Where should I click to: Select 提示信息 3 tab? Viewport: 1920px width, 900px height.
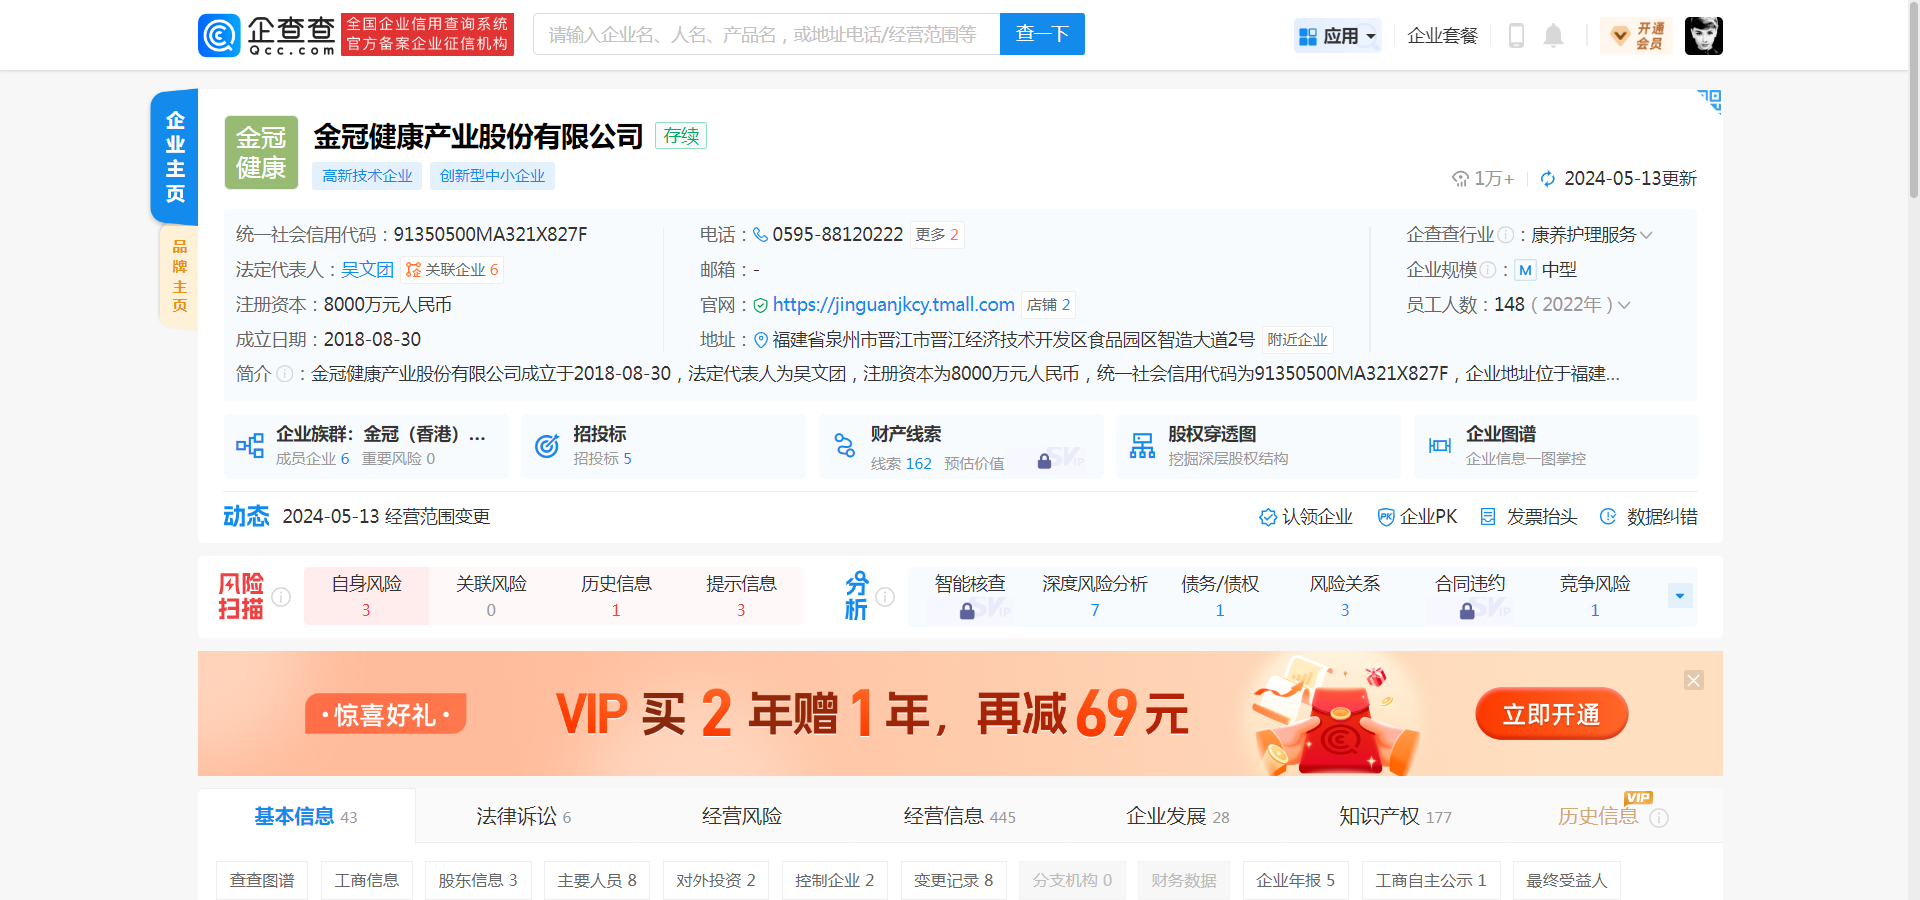point(741,596)
